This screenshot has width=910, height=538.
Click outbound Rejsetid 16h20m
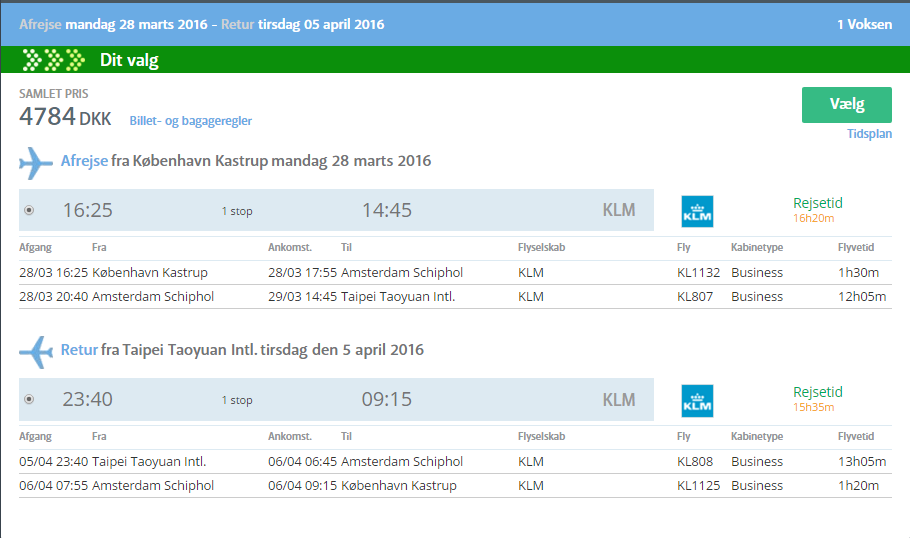click(x=818, y=210)
